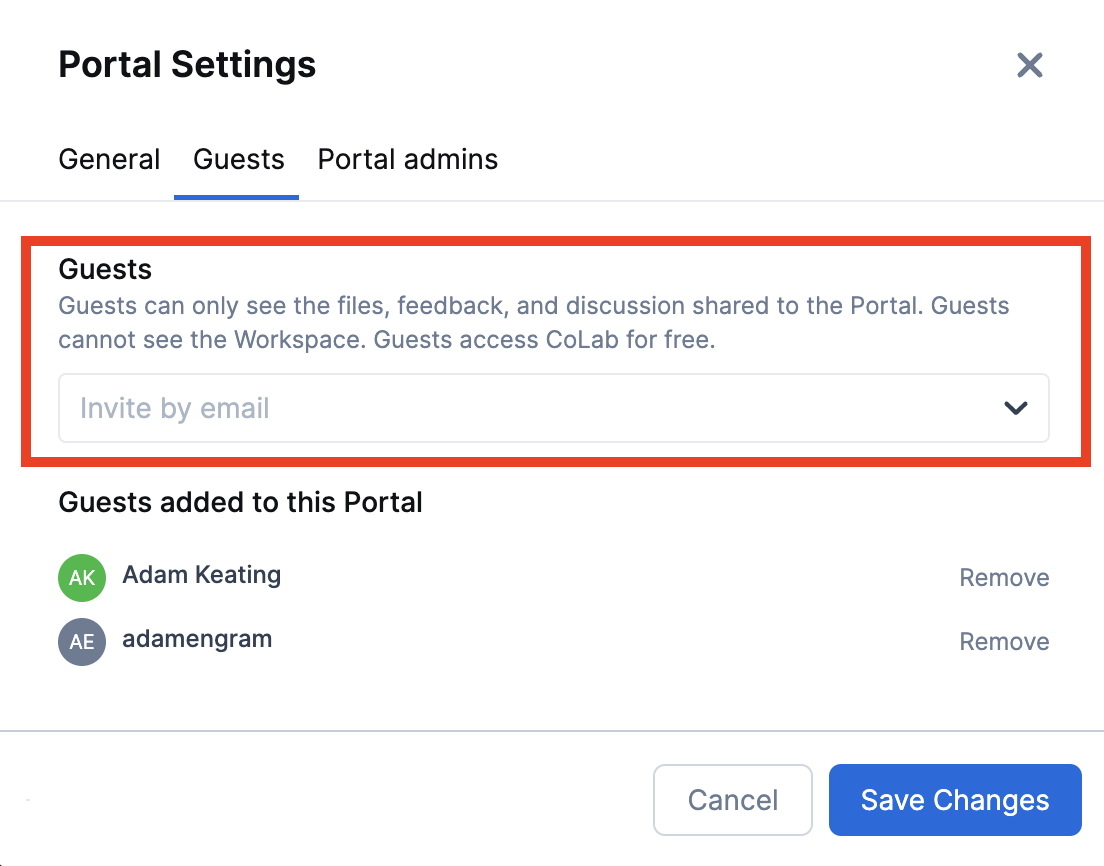Click the "Guests added to this Portal" heading
Screen dimensions: 1104x866
coord(240,501)
